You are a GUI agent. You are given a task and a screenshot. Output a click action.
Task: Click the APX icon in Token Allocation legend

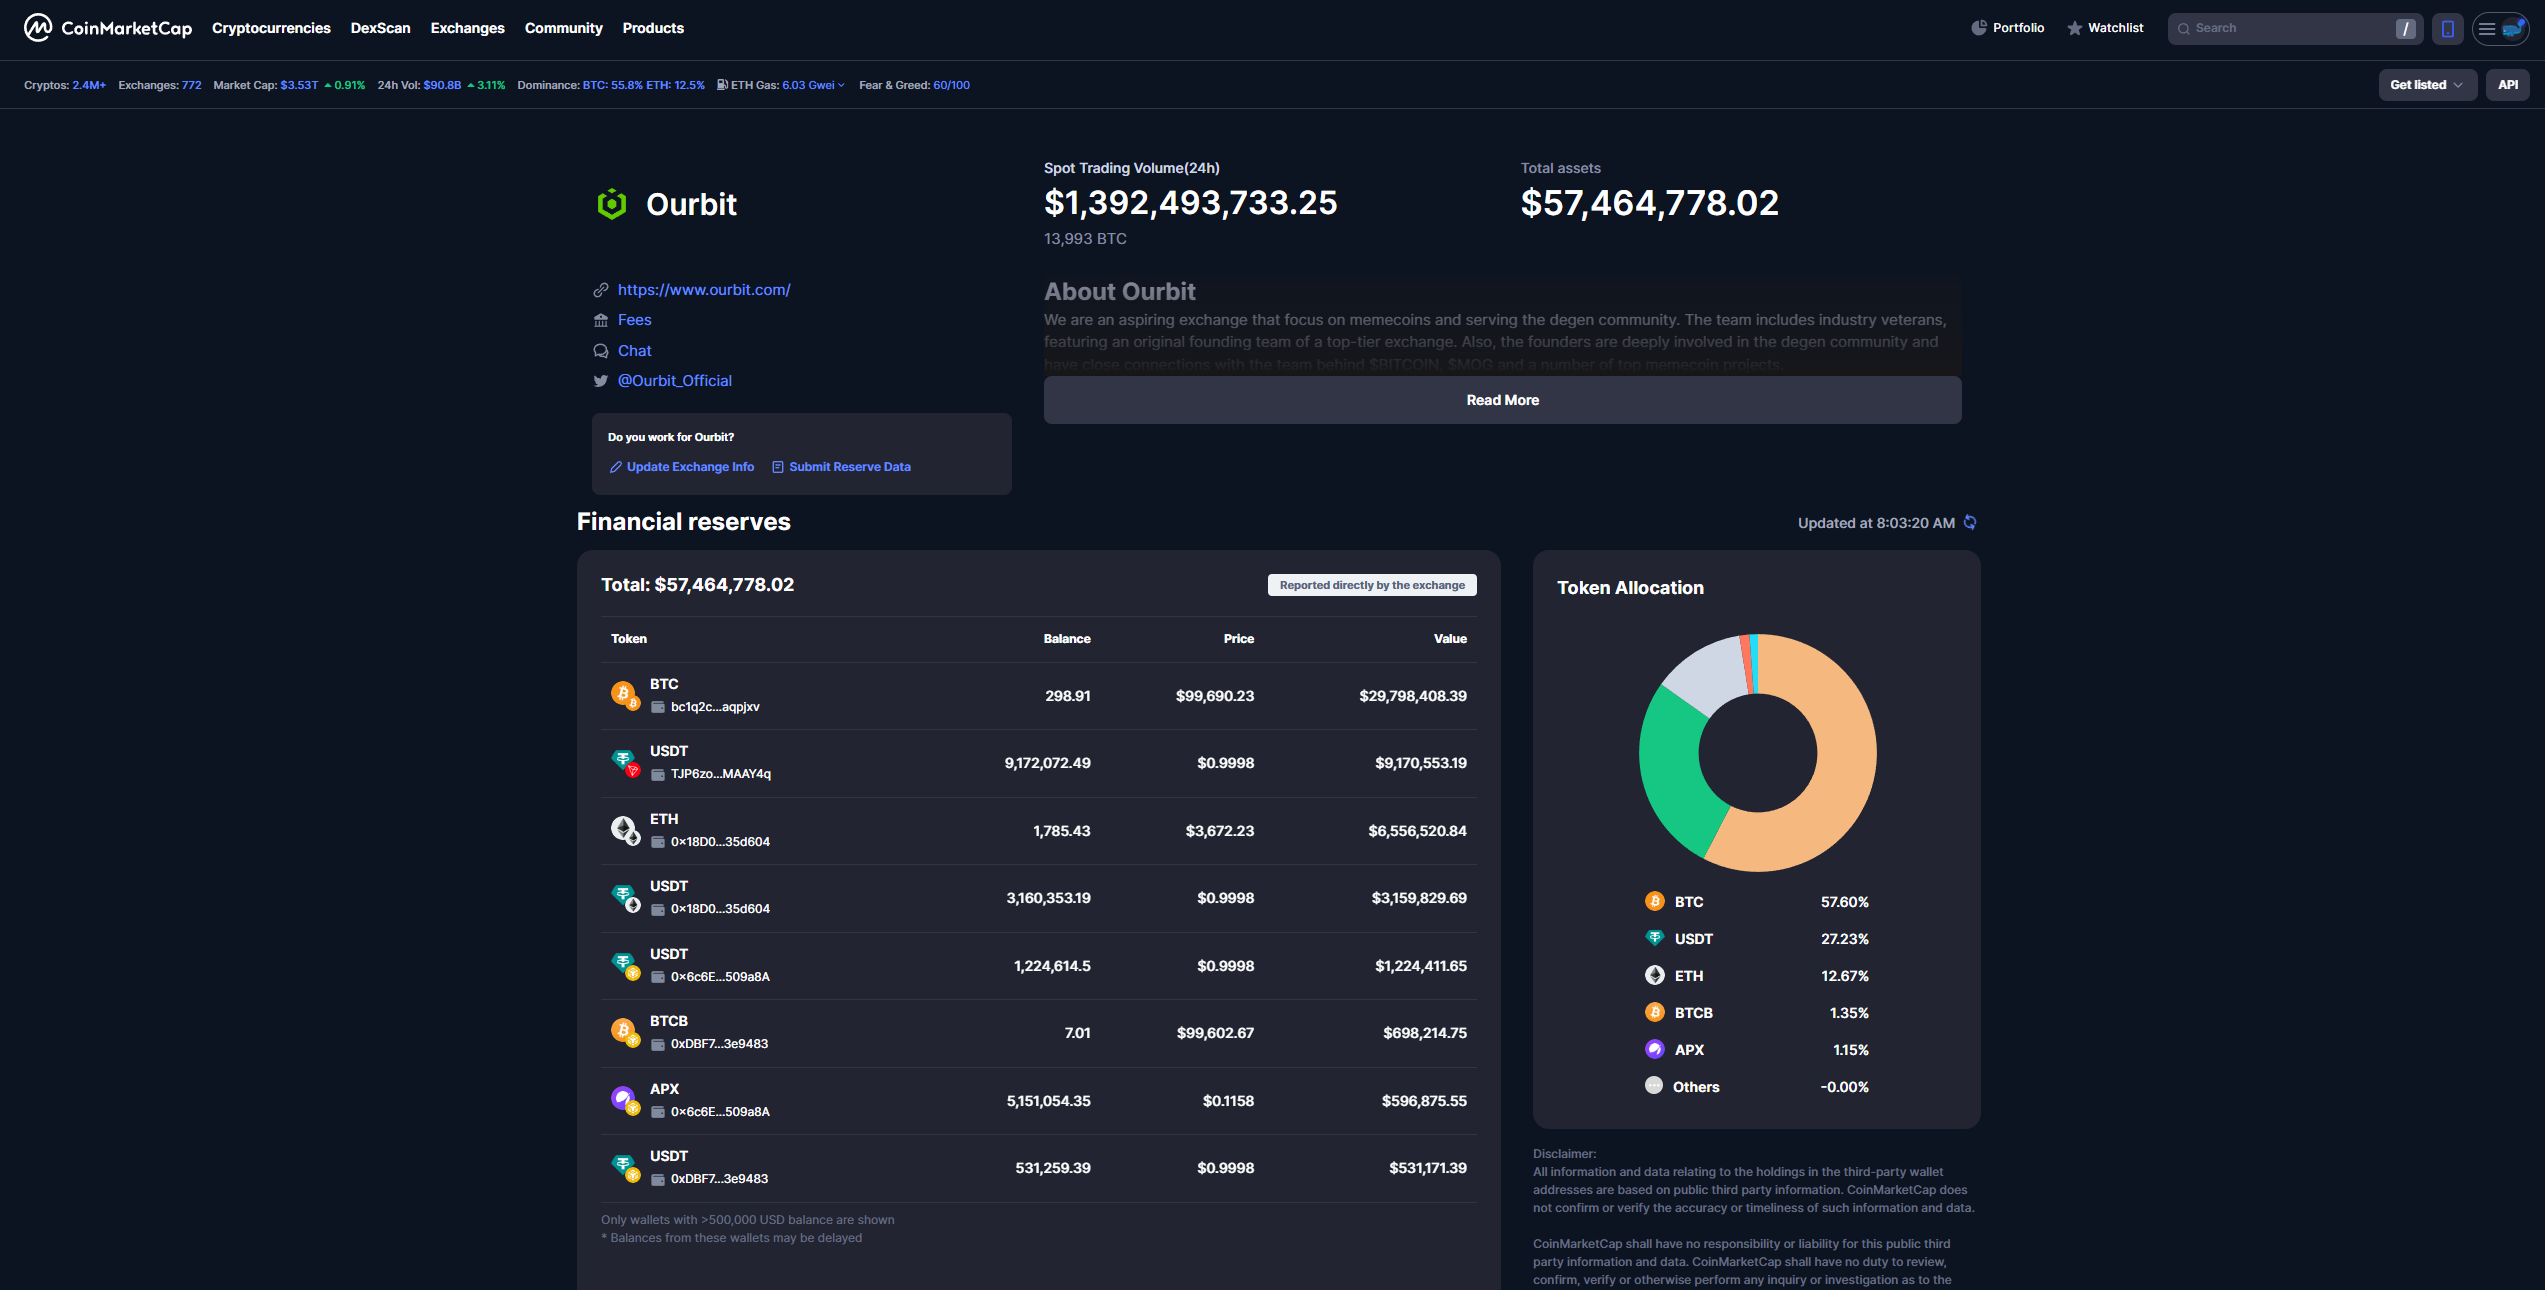pyautogui.click(x=1655, y=1049)
